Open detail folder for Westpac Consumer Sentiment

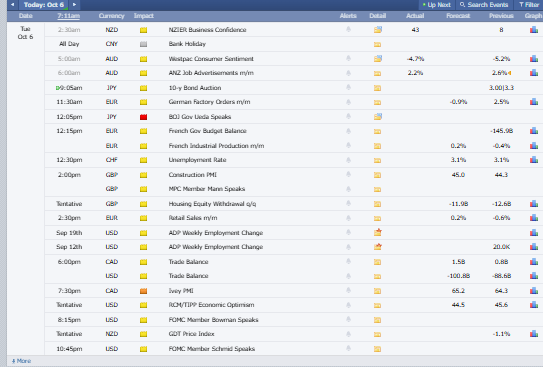(x=377, y=59)
